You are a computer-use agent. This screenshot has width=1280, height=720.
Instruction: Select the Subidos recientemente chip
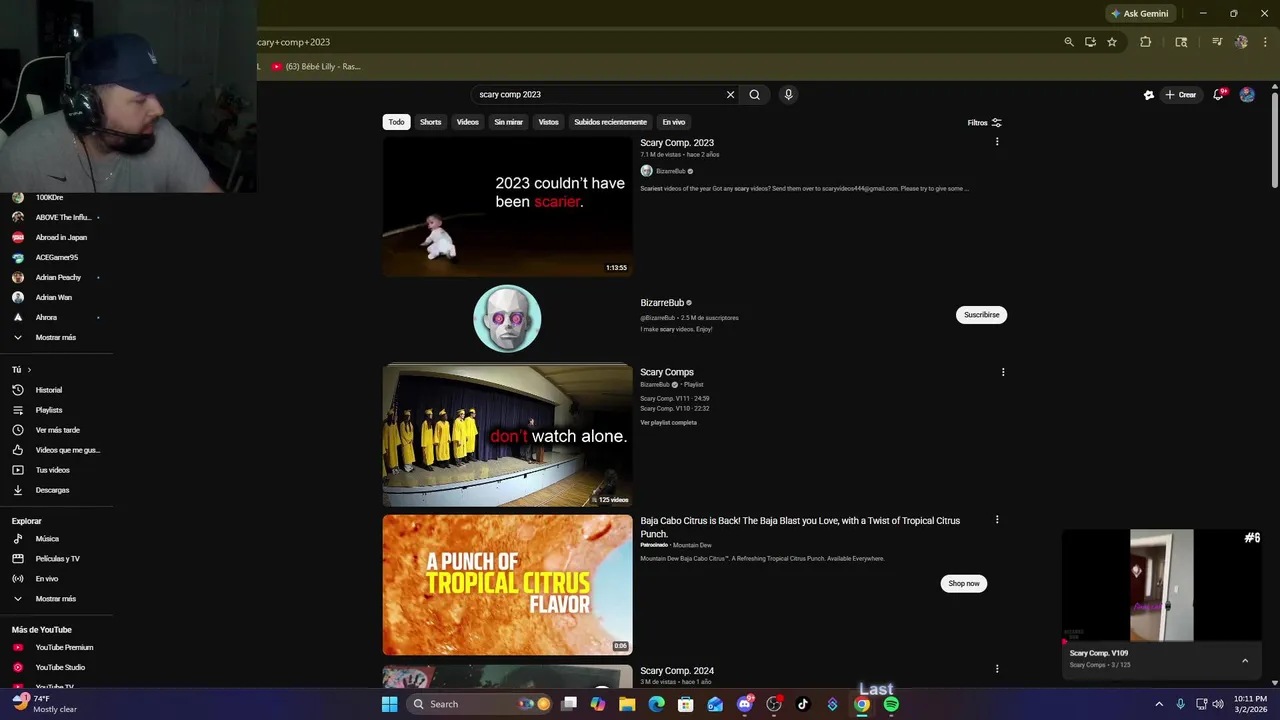[610, 122]
